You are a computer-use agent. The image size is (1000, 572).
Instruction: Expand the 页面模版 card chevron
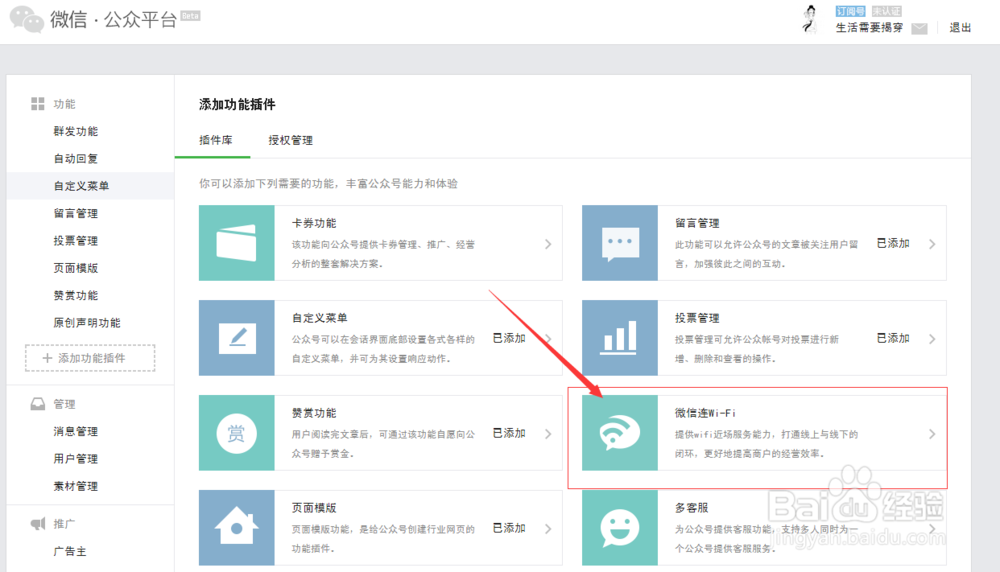548,529
